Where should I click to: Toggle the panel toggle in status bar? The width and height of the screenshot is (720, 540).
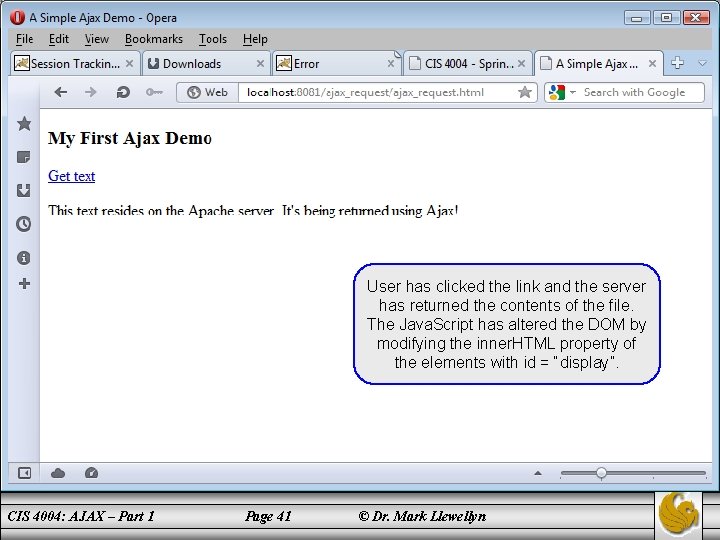point(24,472)
